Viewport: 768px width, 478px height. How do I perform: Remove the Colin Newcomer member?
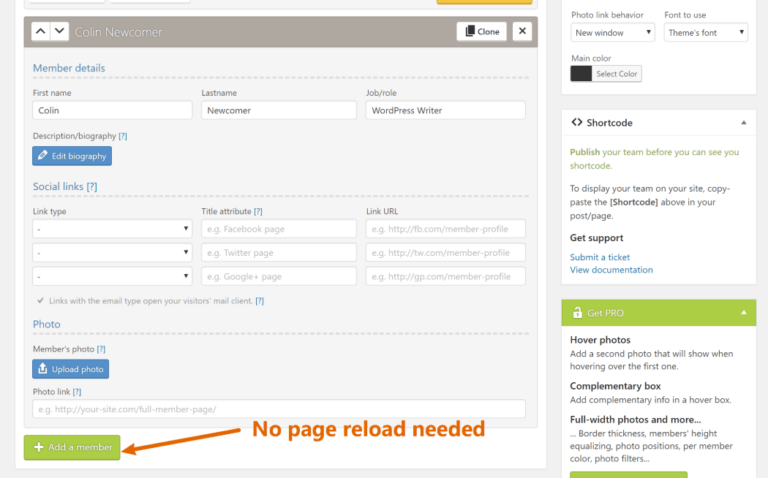click(x=522, y=32)
